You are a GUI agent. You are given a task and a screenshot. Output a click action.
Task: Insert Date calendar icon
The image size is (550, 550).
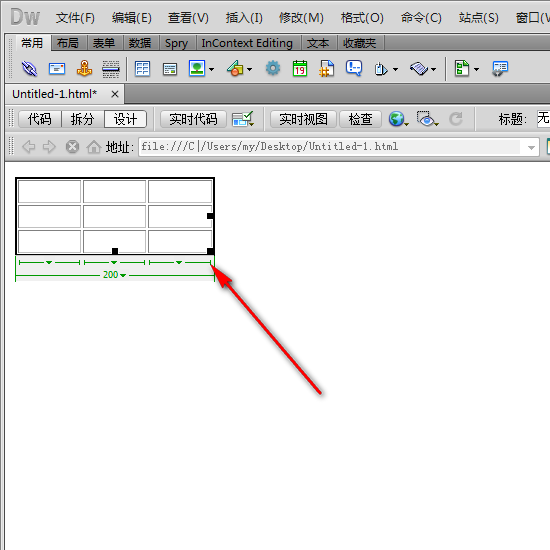point(300,68)
